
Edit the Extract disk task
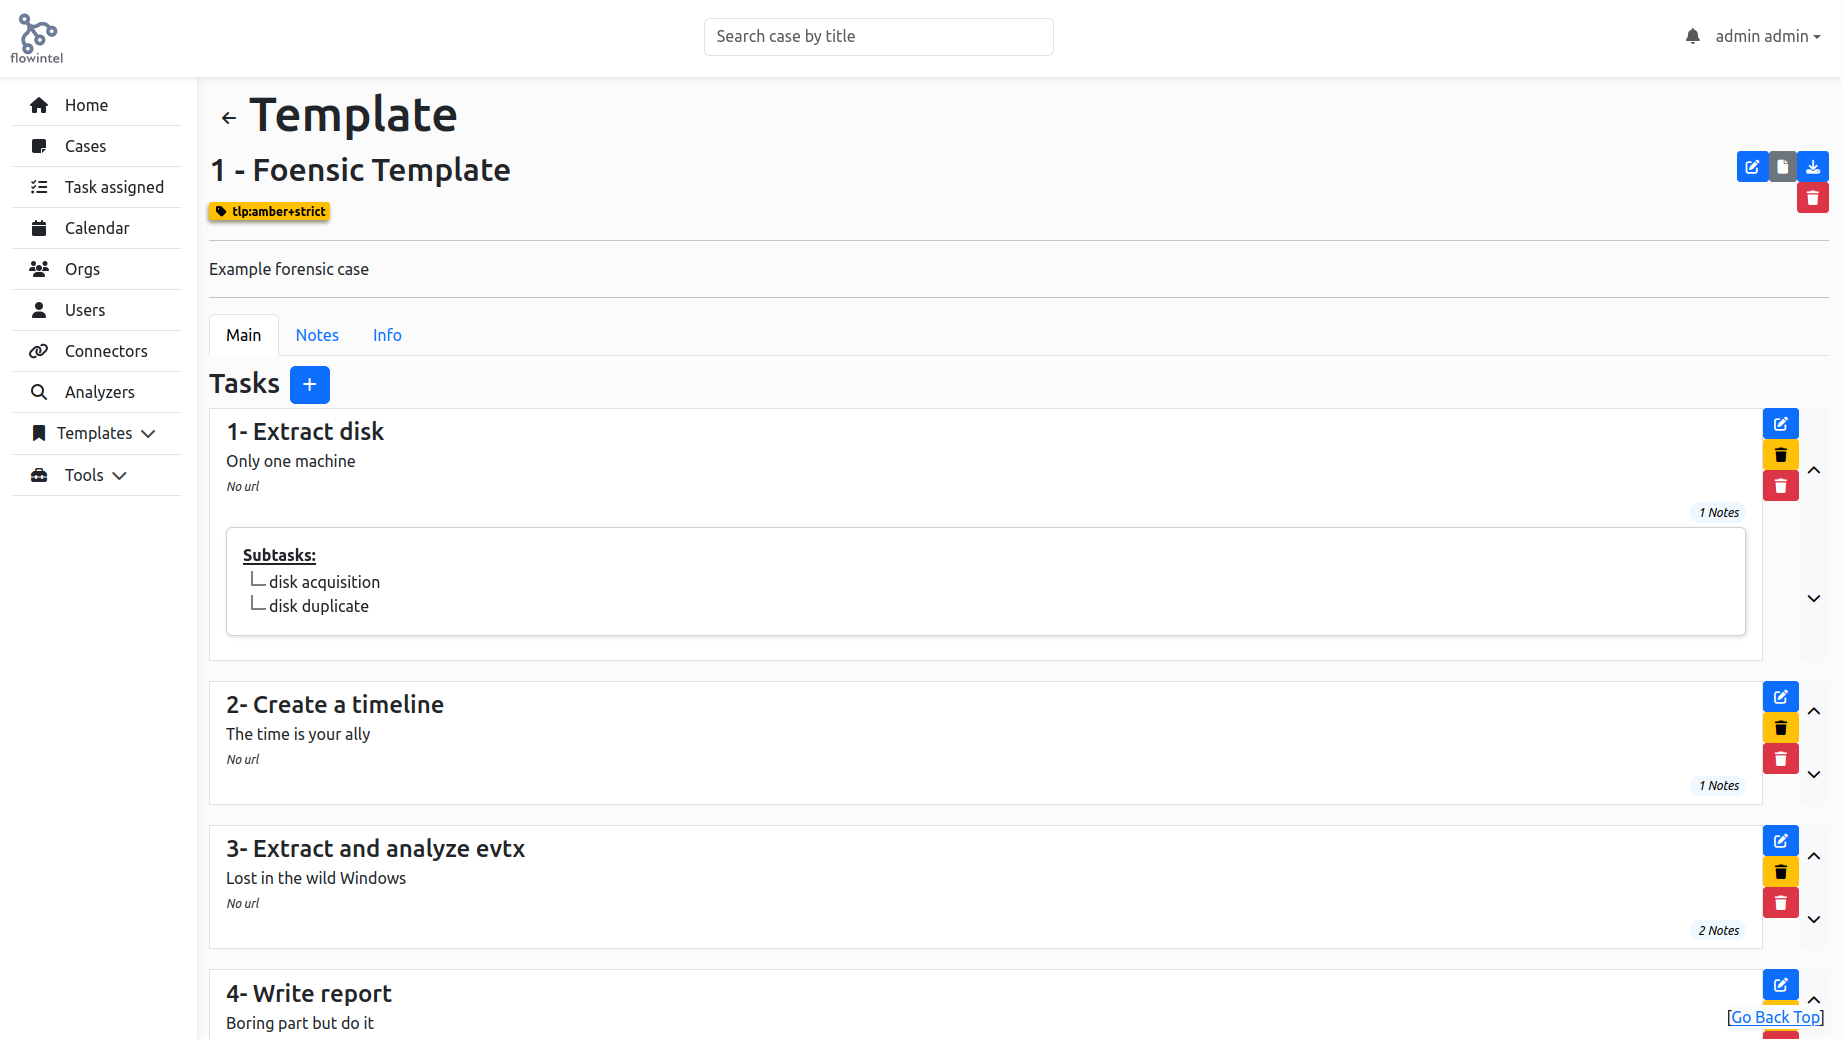(1781, 424)
